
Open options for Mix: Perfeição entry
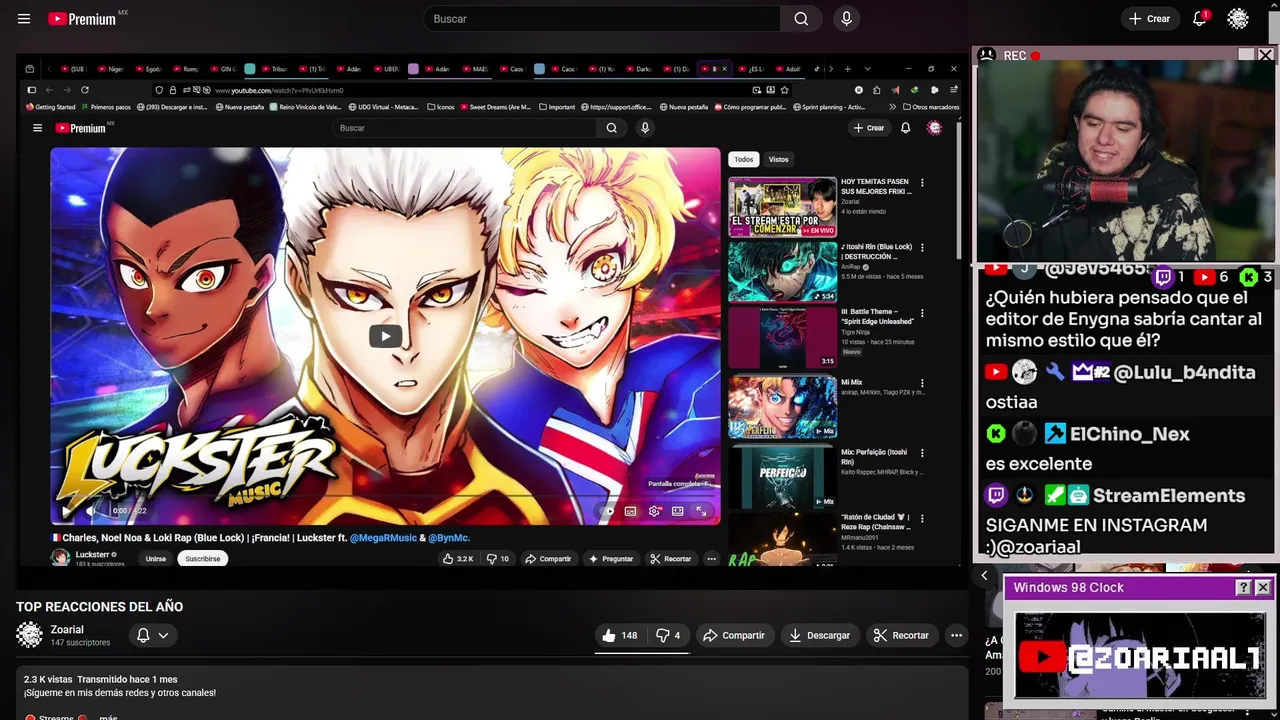coord(922,453)
